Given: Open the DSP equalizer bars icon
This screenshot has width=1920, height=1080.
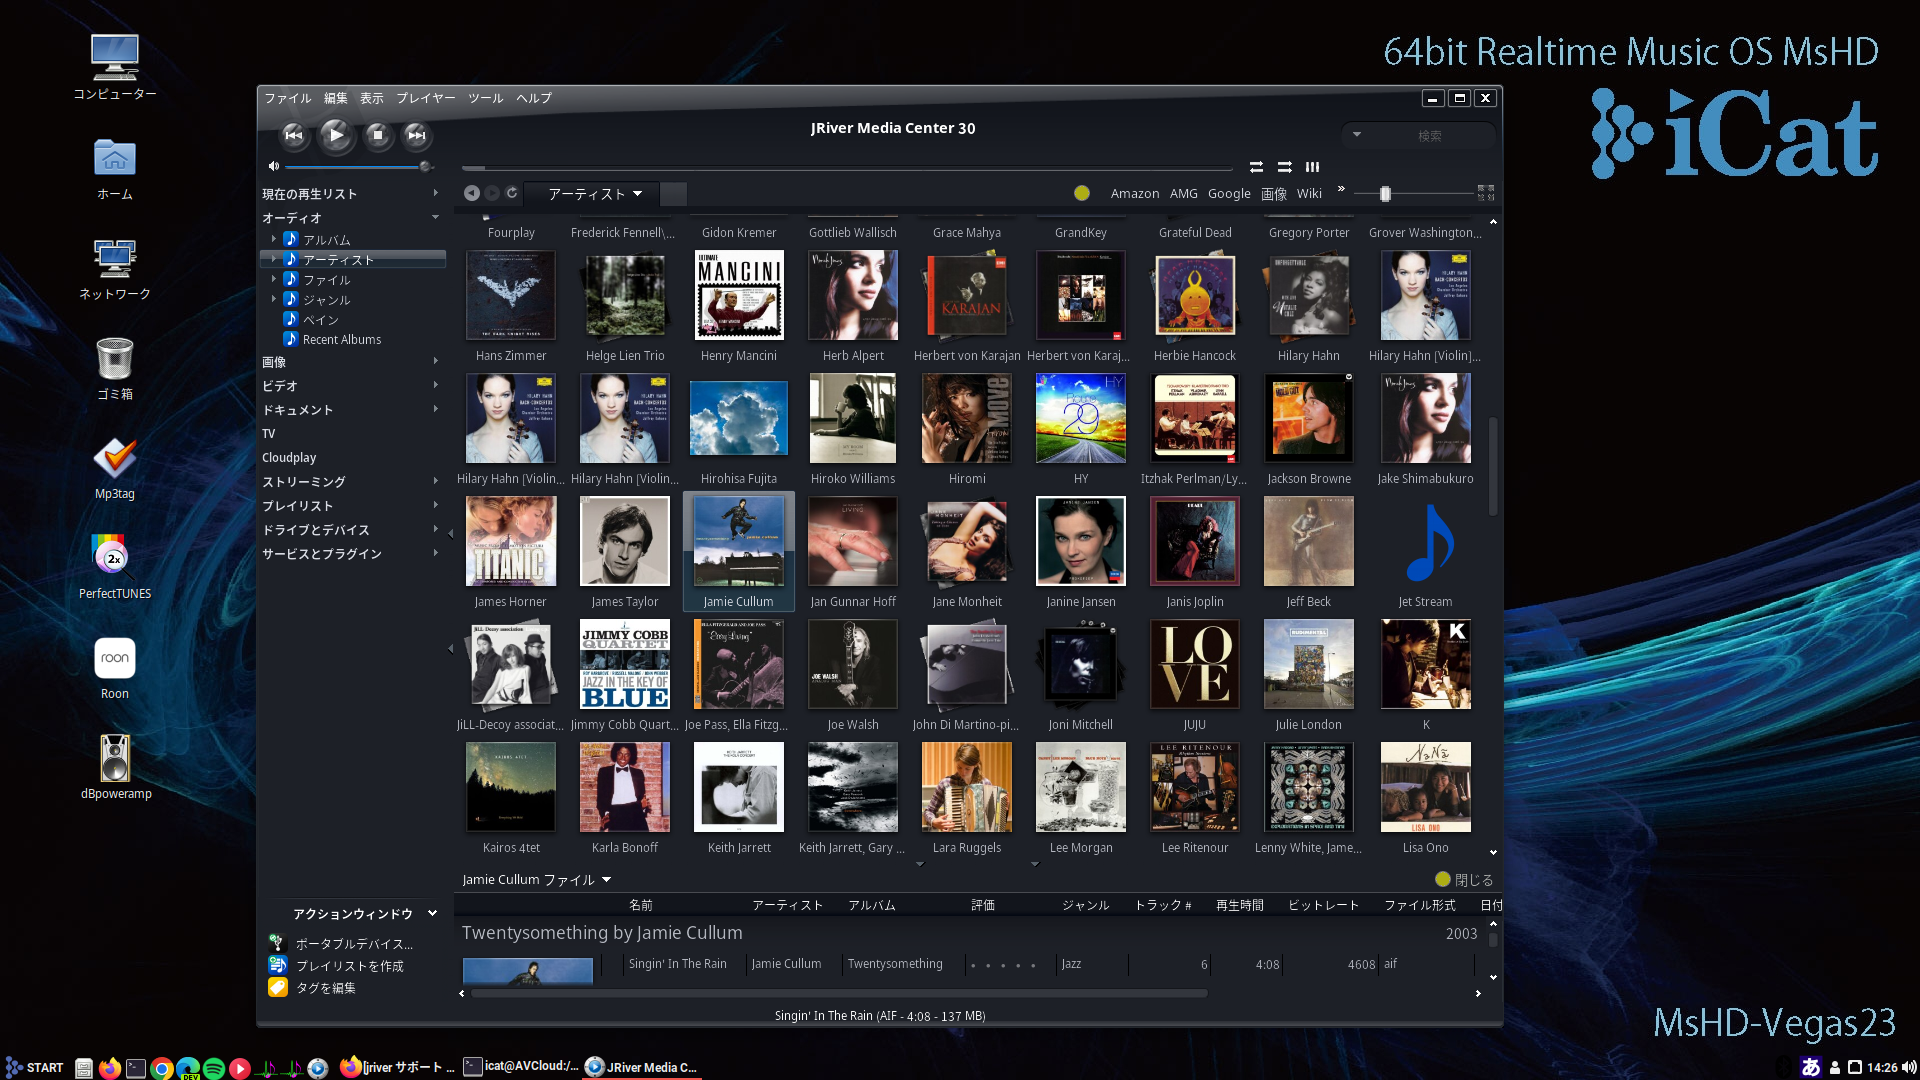Looking at the screenshot, I should [1312, 167].
